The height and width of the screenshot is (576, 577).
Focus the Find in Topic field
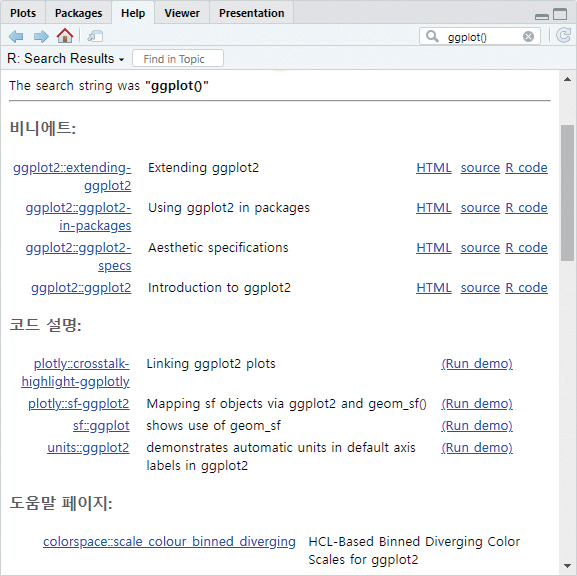[x=178, y=59]
